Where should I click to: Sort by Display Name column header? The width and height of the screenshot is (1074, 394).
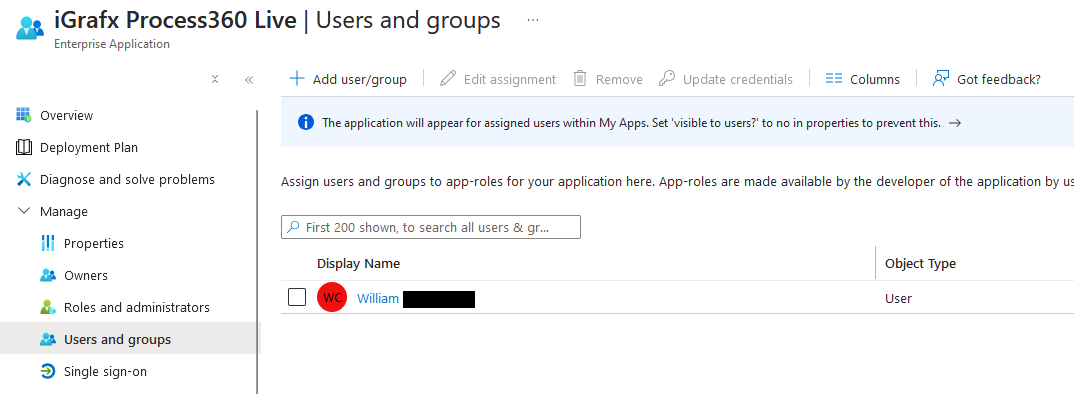click(x=358, y=263)
